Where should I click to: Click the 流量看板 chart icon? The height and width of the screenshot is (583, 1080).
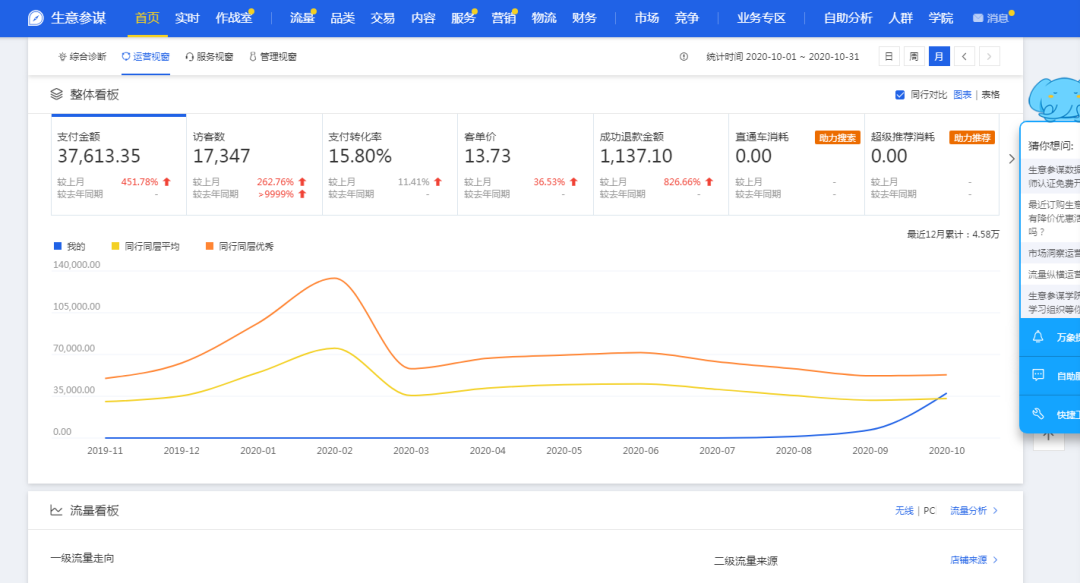[56, 510]
